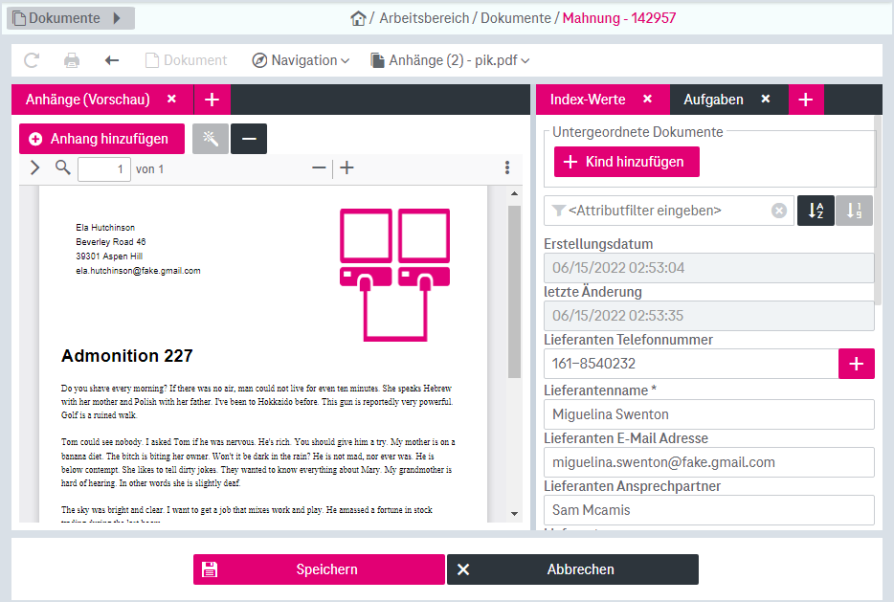Click the Kind hinzufügen button
Viewport: 894px width, 602px height.
(x=626, y=162)
